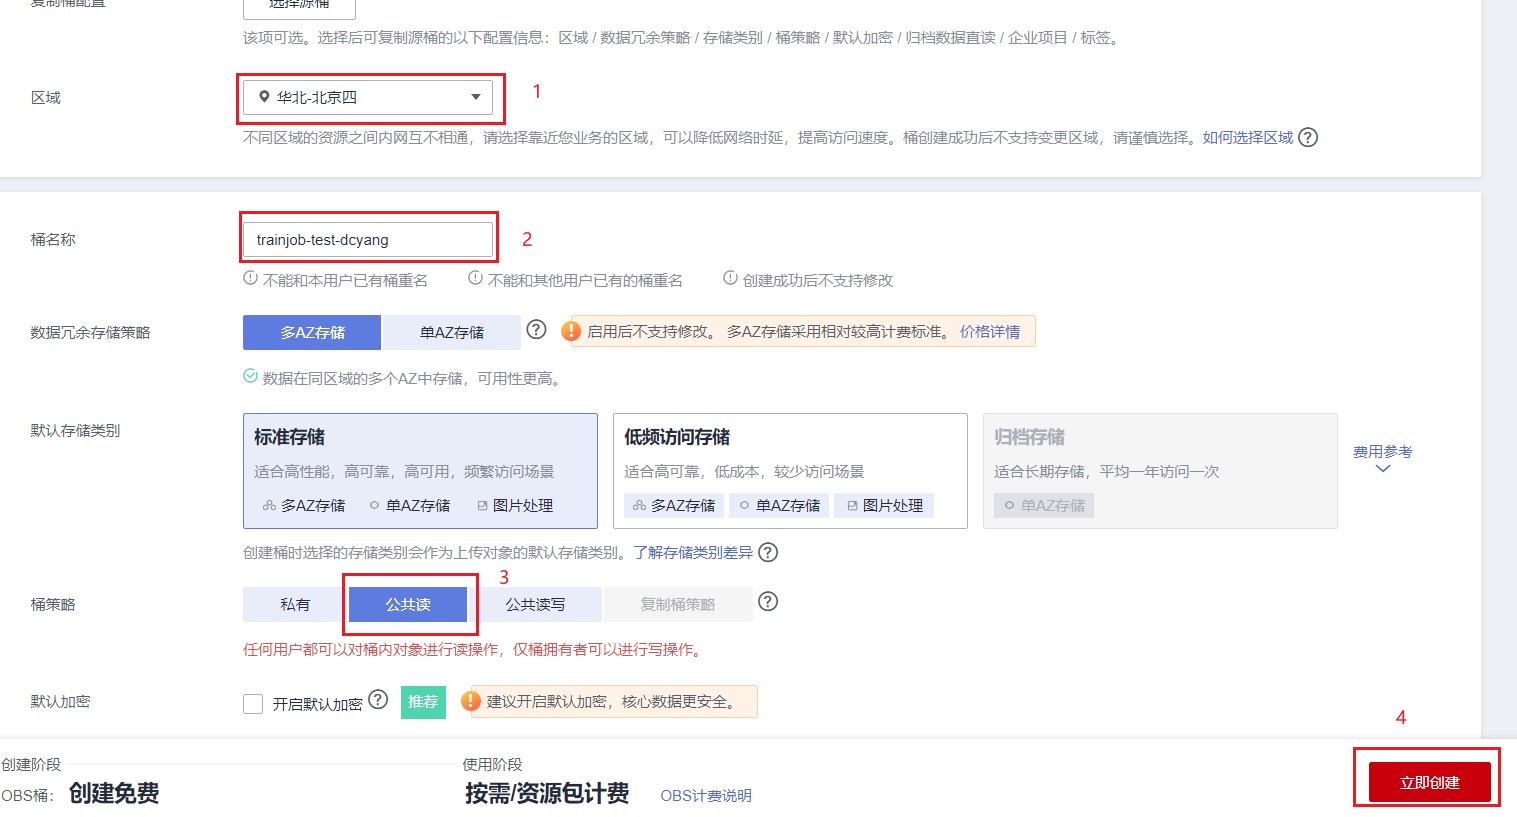1517x817 pixels.
Task: Click help icon beside 单AZ存储 redundancy option
Action: click(536, 330)
